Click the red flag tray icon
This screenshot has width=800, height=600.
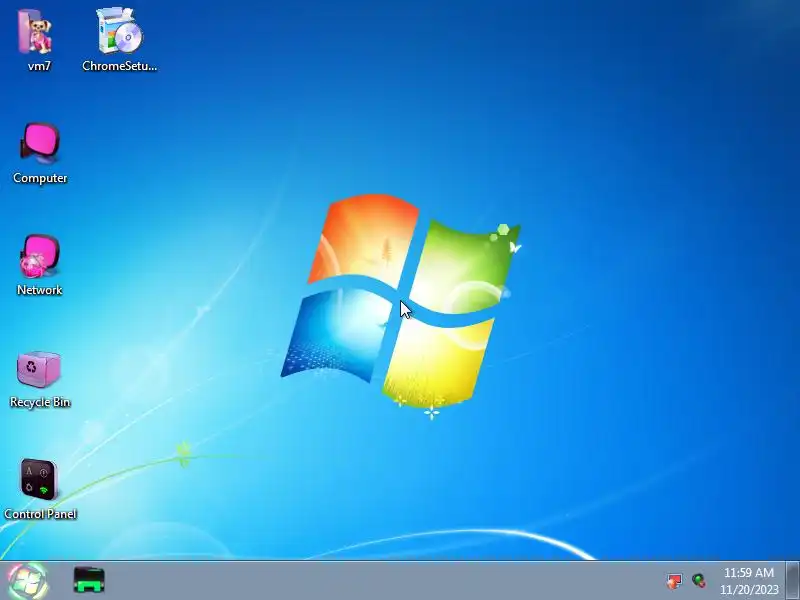click(674, 581)
